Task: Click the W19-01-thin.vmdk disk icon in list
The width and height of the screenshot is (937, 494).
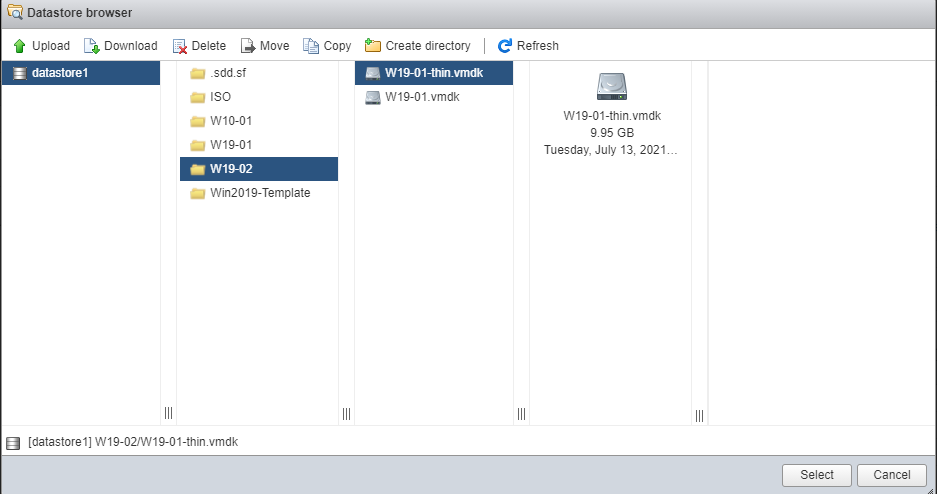Action: [373, 73]
